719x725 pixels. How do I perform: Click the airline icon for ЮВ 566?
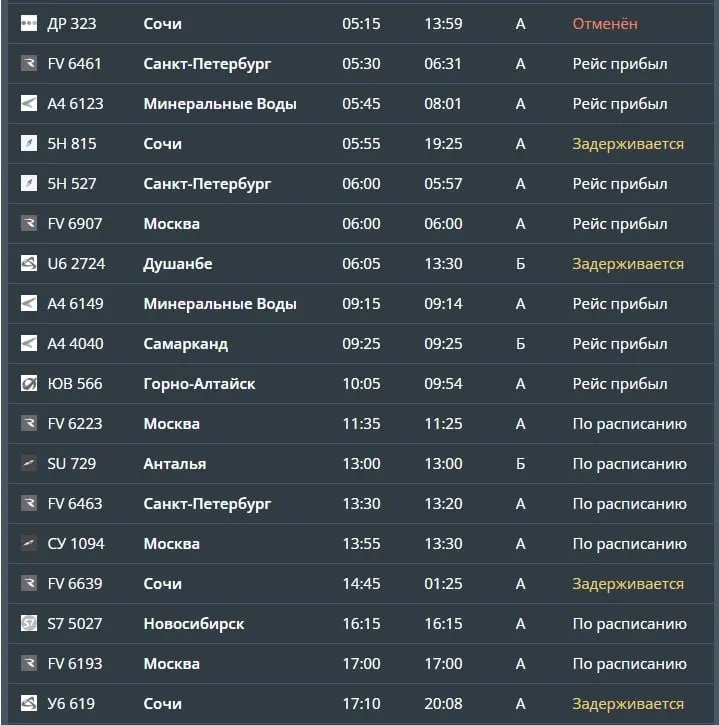29,383
